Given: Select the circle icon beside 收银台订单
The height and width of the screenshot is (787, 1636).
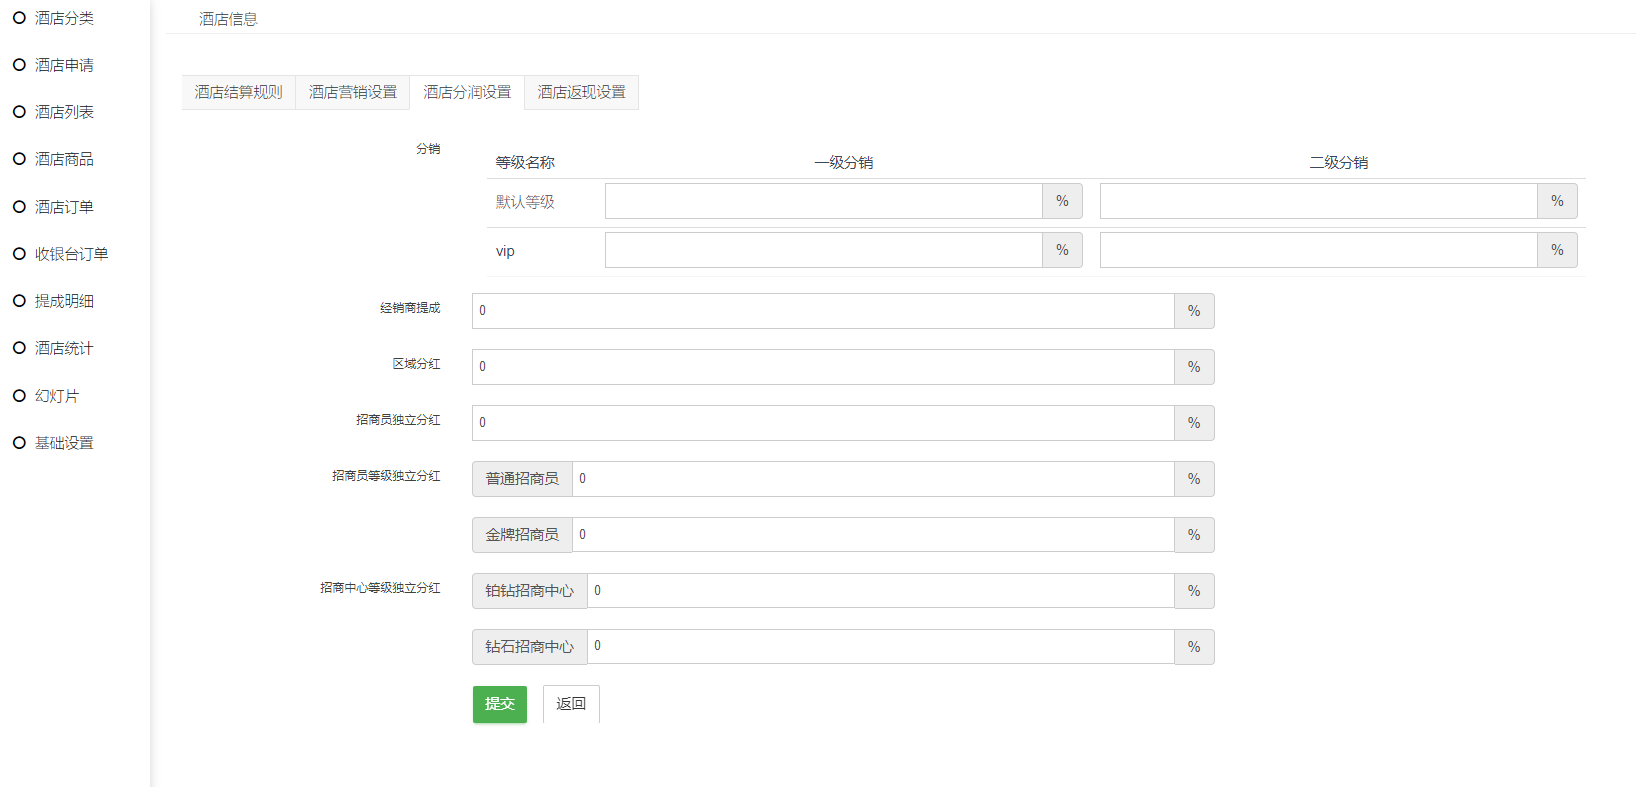Looking at the screenshot, I should [x=19, y=254].
